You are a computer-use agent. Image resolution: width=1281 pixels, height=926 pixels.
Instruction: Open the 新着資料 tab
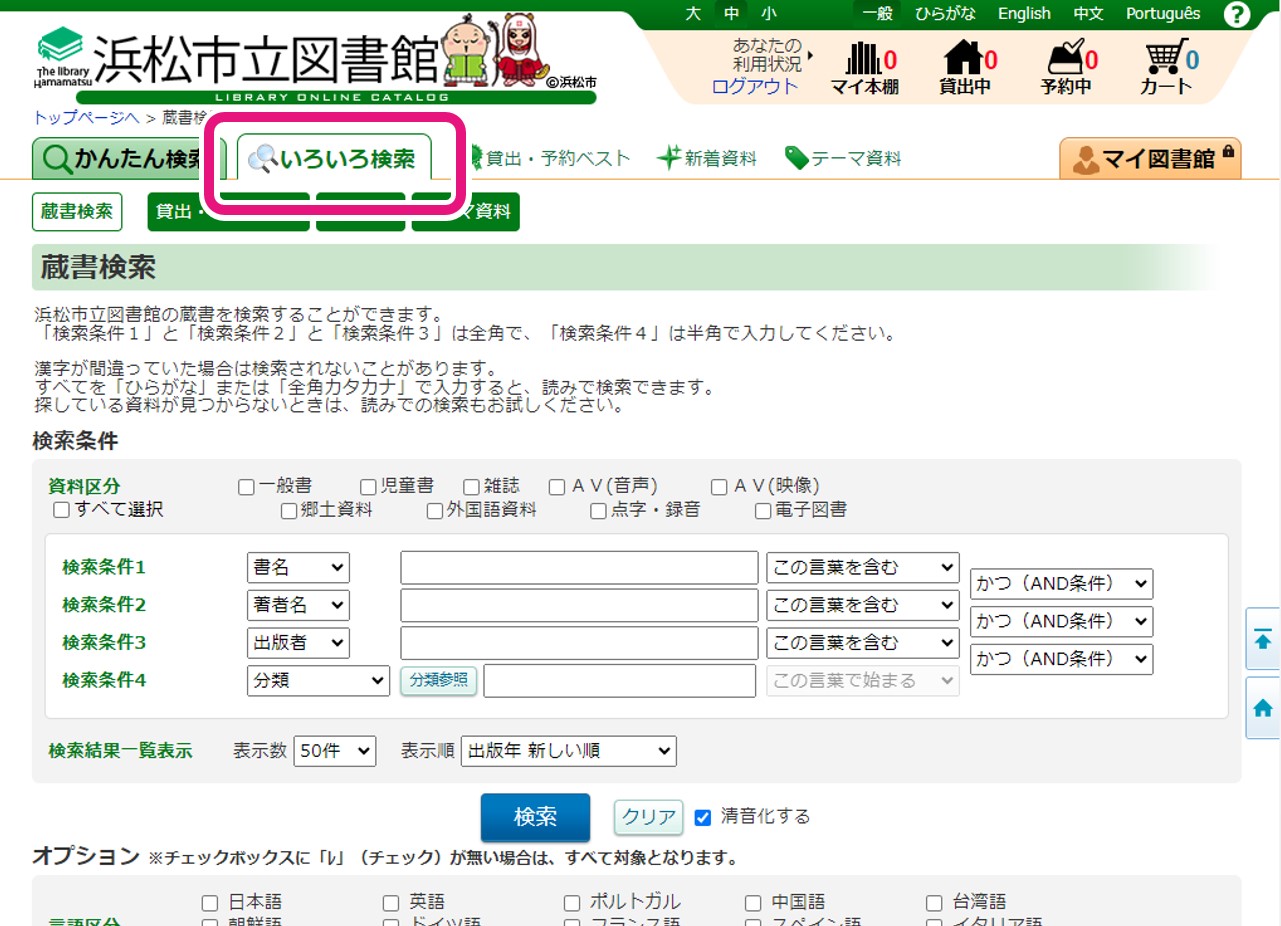[x=707, y=158]
